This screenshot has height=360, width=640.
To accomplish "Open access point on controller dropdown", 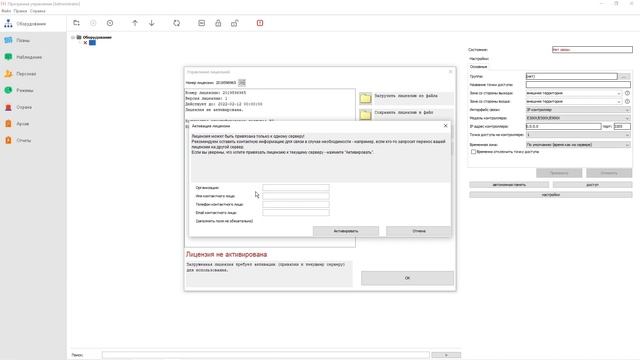I will [x=578, y=135].
